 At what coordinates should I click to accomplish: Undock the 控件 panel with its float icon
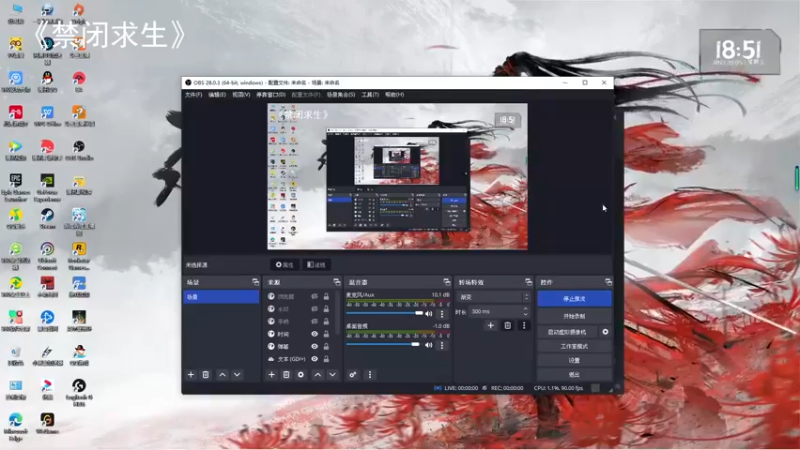(608, 282)
